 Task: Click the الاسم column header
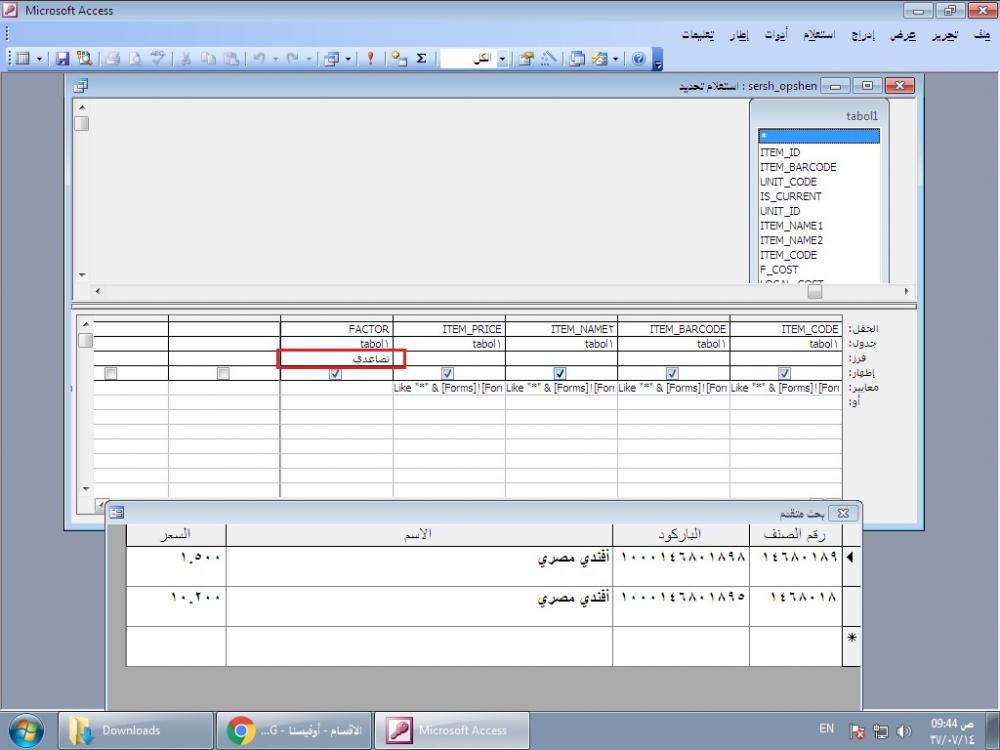(419, 535)
